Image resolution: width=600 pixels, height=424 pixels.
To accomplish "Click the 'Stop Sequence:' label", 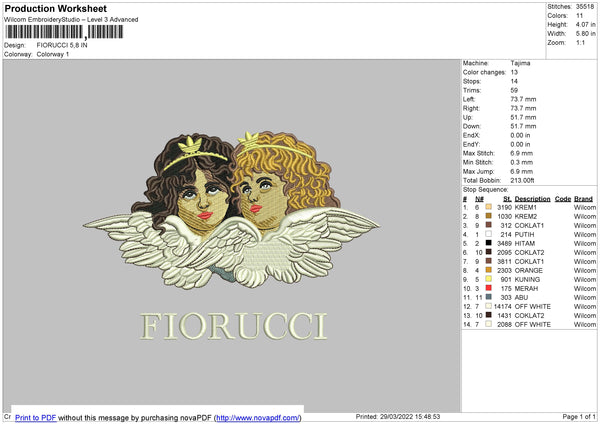I will (x=485, y=190).
